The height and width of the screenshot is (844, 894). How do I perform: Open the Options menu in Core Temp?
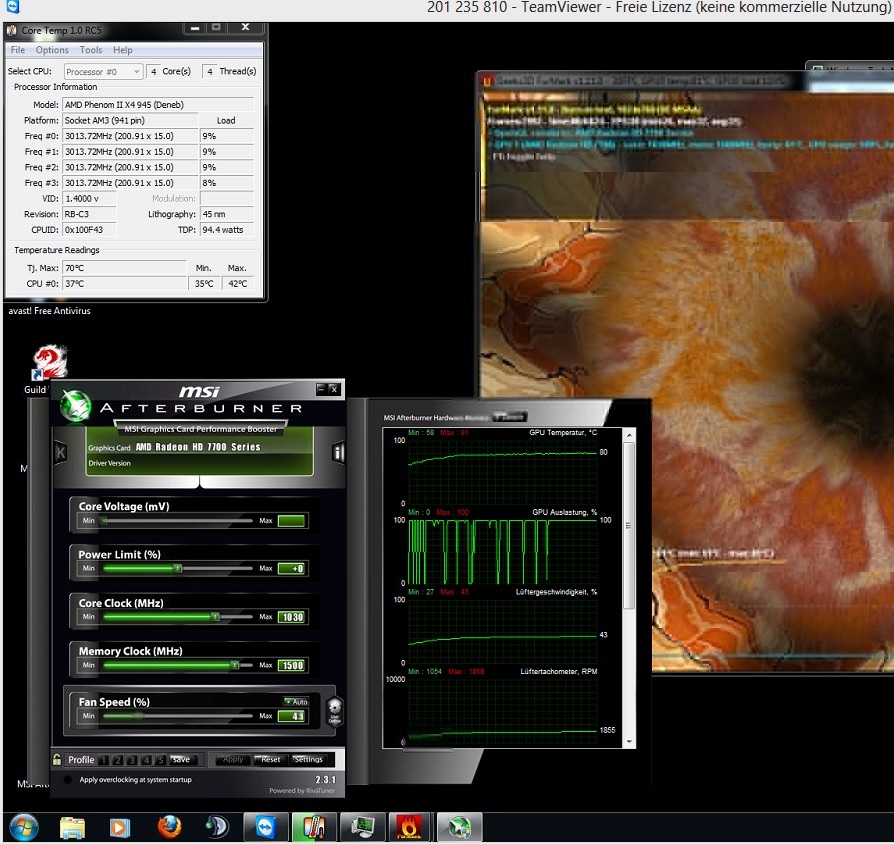pyautogui.click(x=52, y=50)
